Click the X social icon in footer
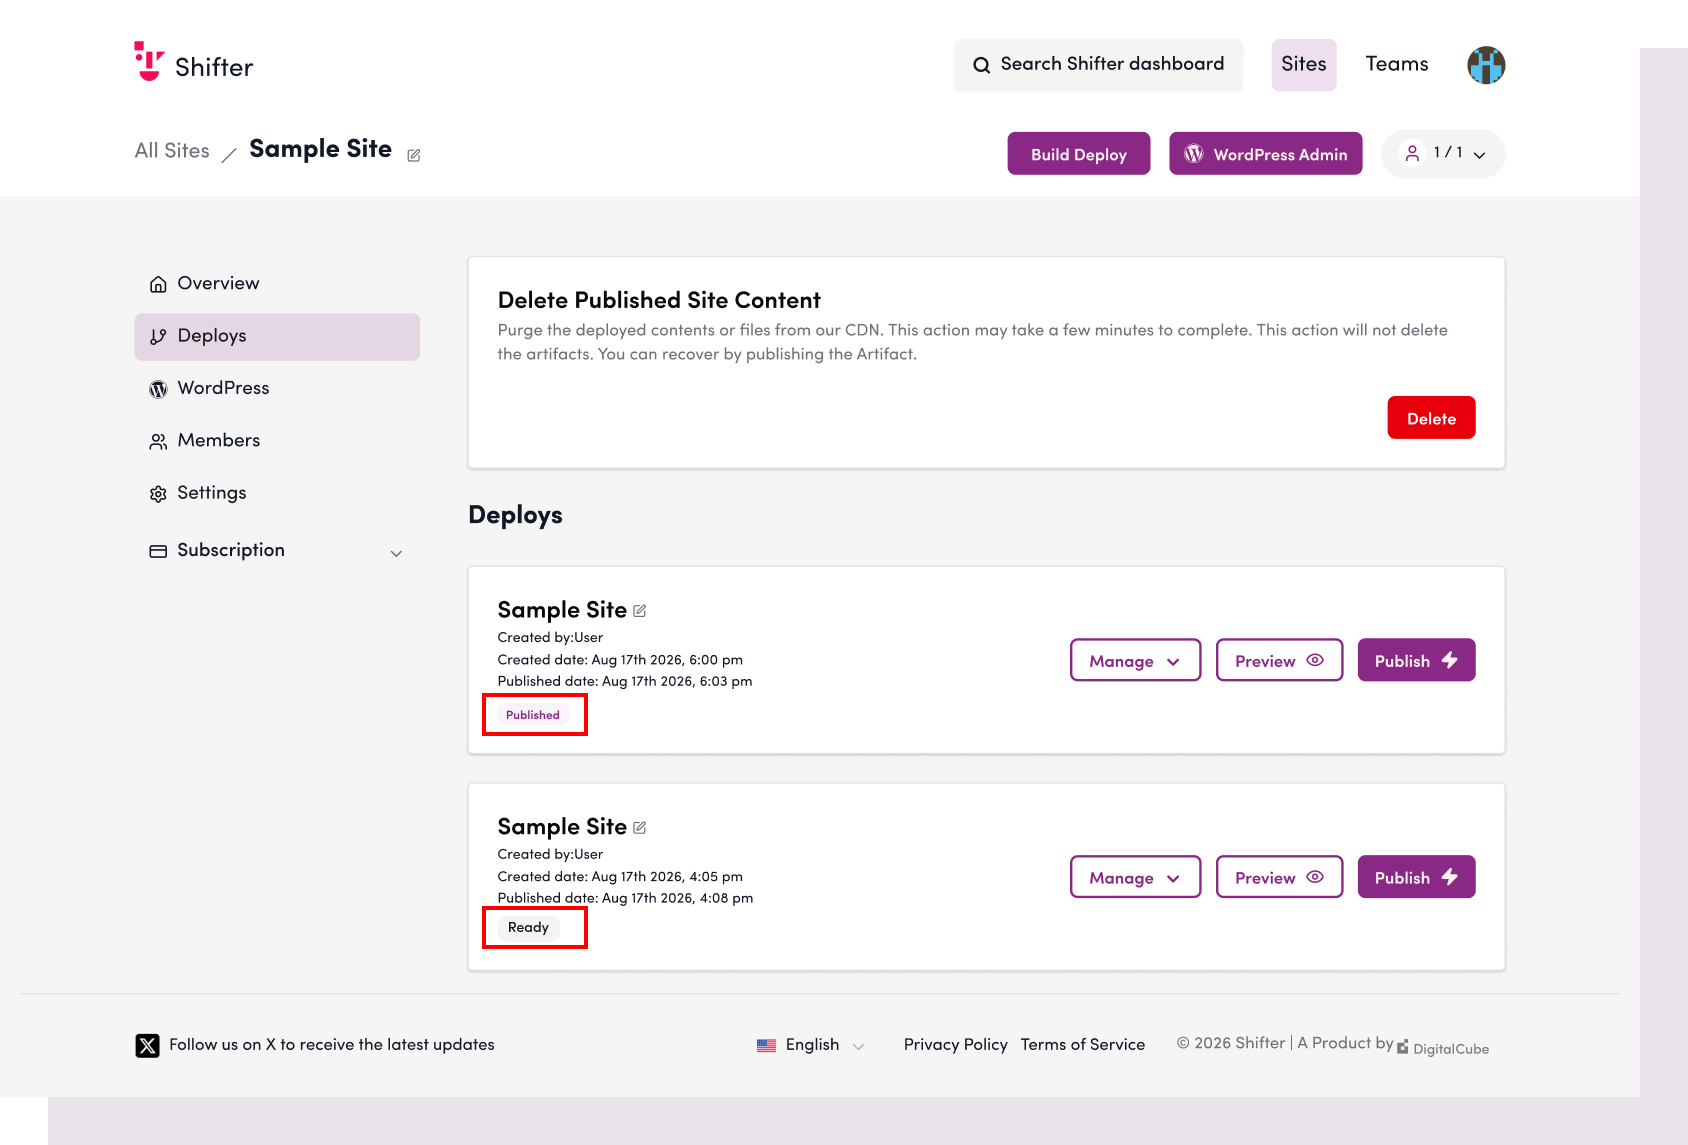Image resolution: width=1688 pixels, height=1145 pixels. coord(147,1045)
